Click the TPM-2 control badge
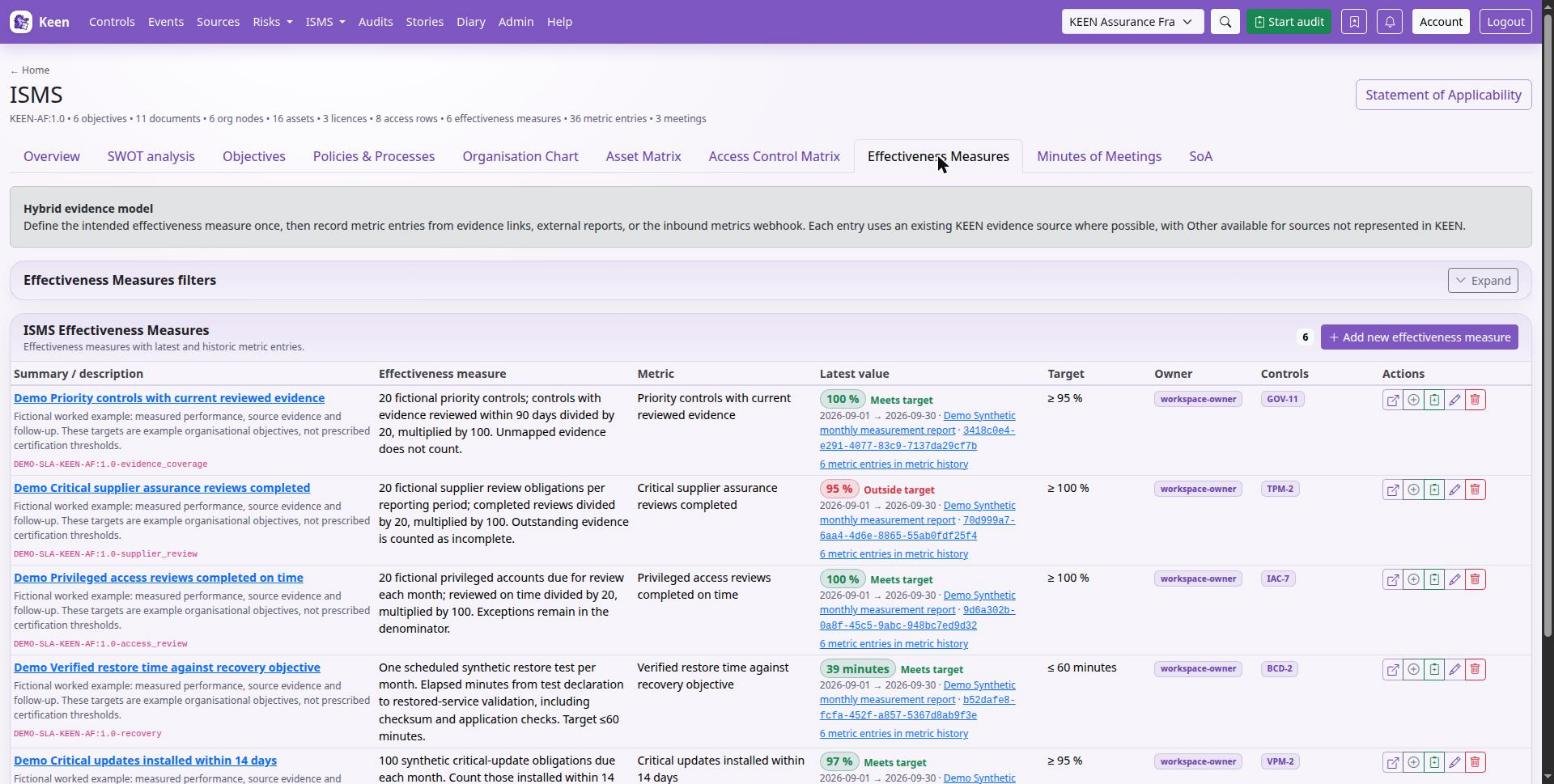 coord(1280,490)
